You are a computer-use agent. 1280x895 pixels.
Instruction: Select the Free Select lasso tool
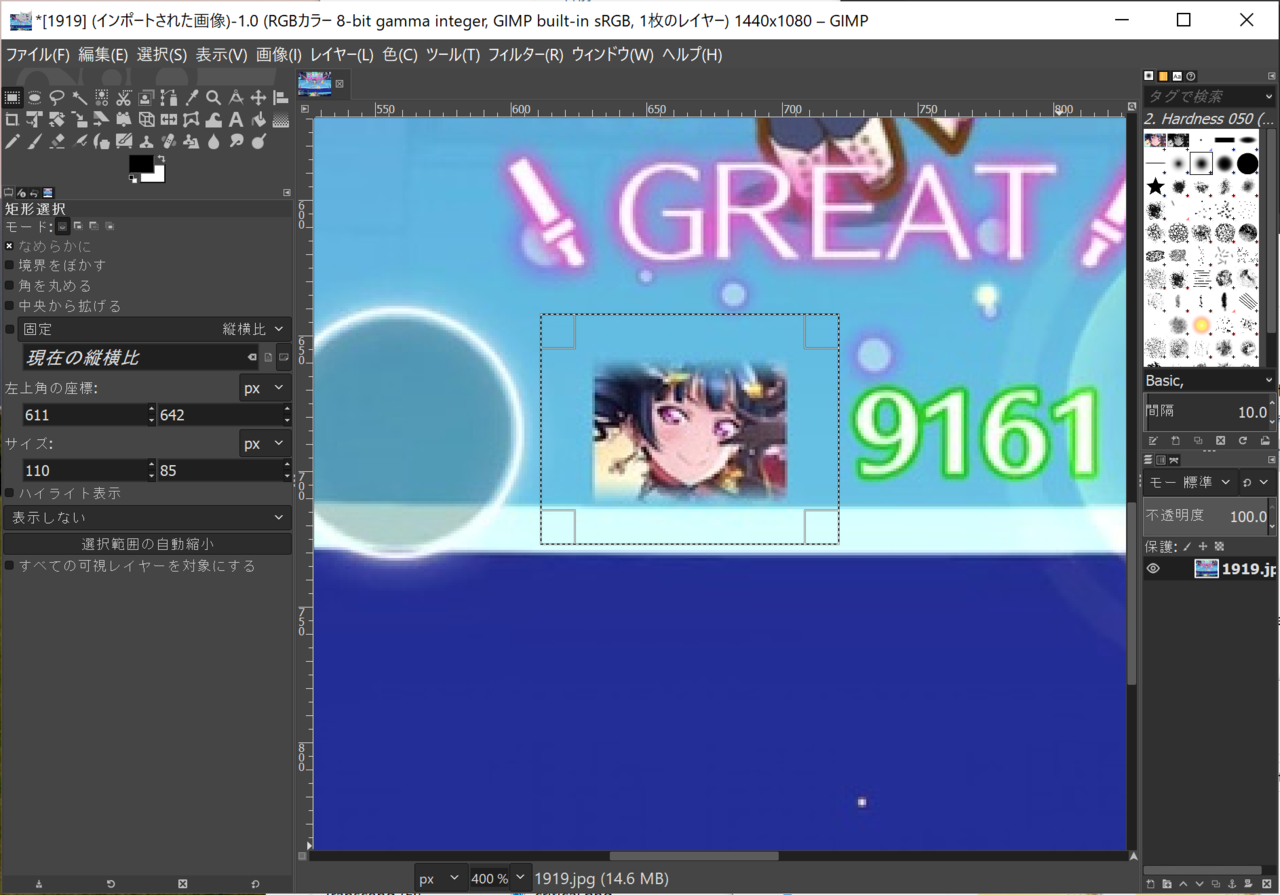[x=56, y=97]
